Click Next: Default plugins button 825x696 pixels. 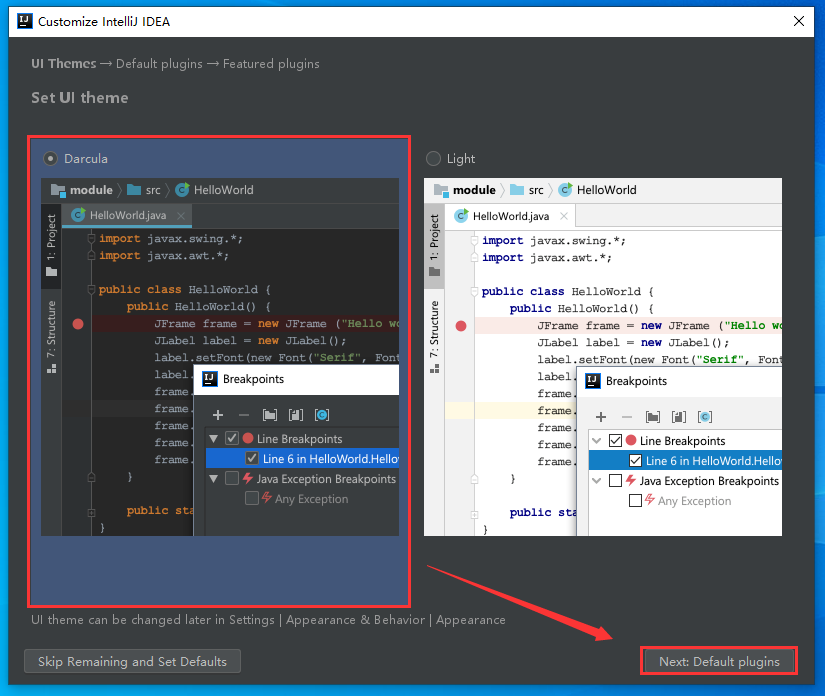click(719, 661)
